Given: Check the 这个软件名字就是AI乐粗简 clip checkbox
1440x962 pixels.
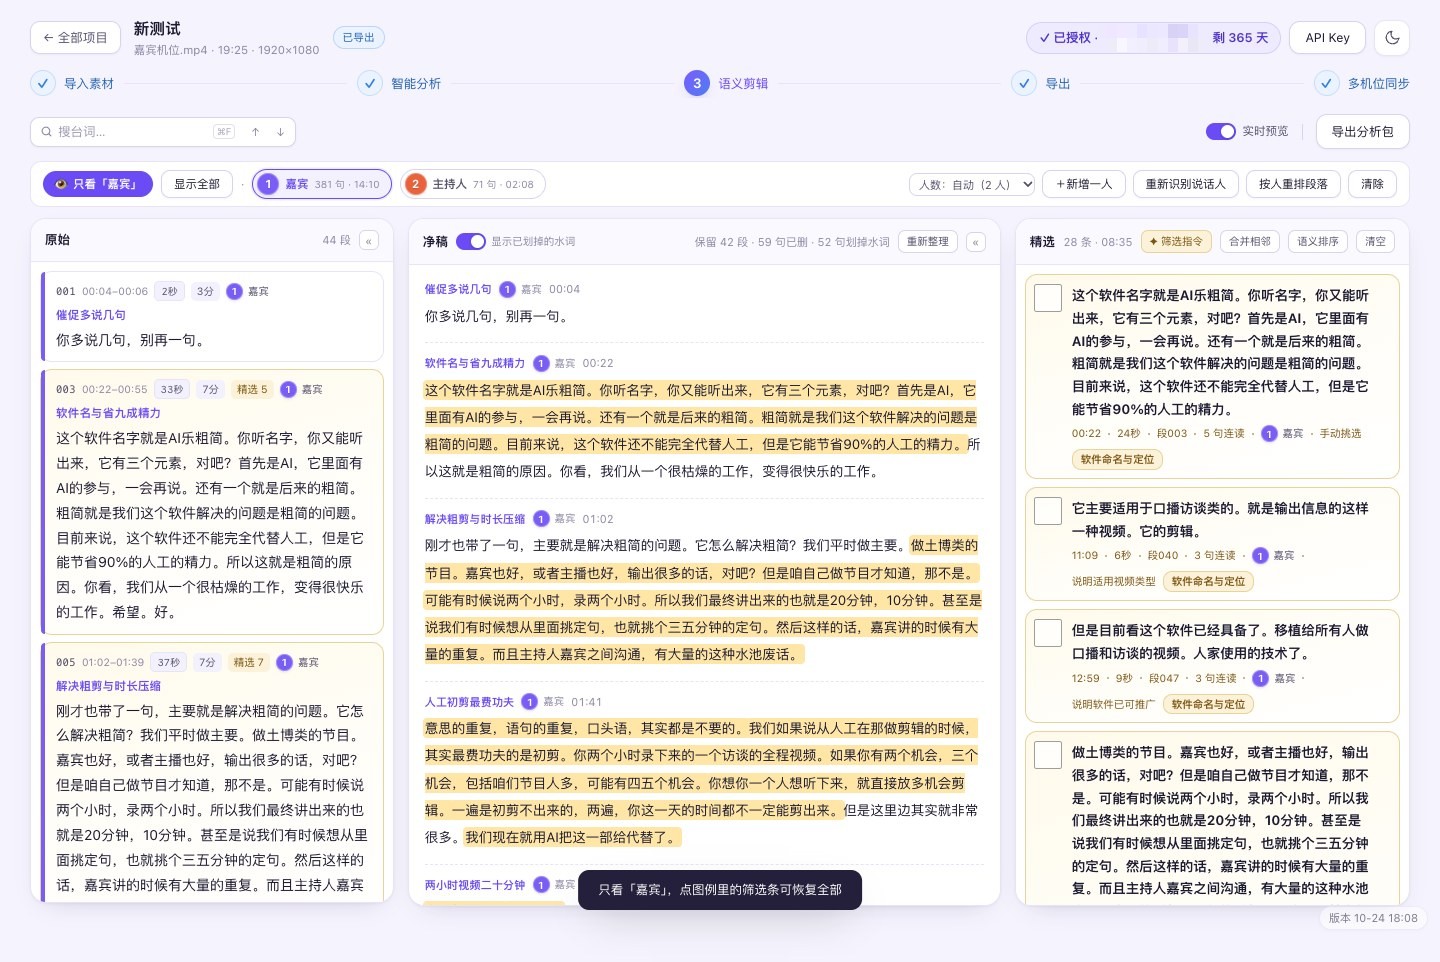Looking at the screenshot, I should 1048,297.
